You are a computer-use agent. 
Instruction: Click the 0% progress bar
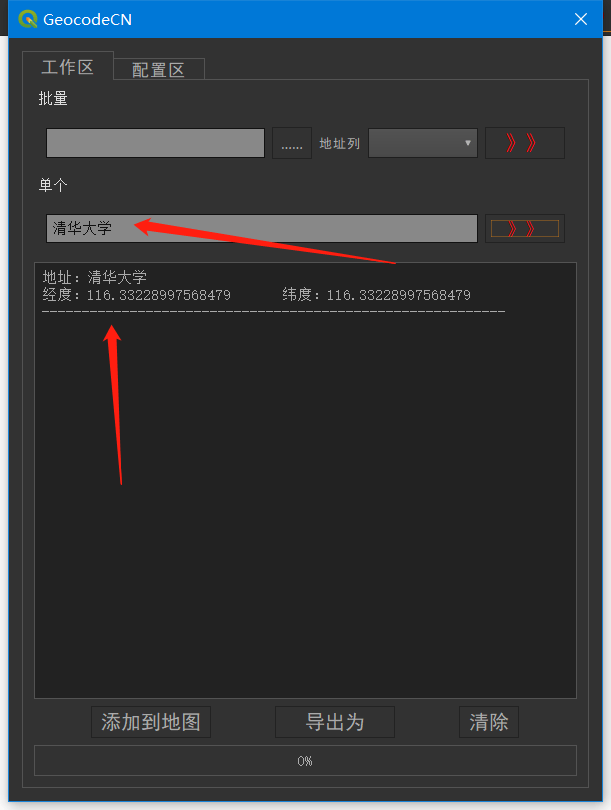click(305, 760)
